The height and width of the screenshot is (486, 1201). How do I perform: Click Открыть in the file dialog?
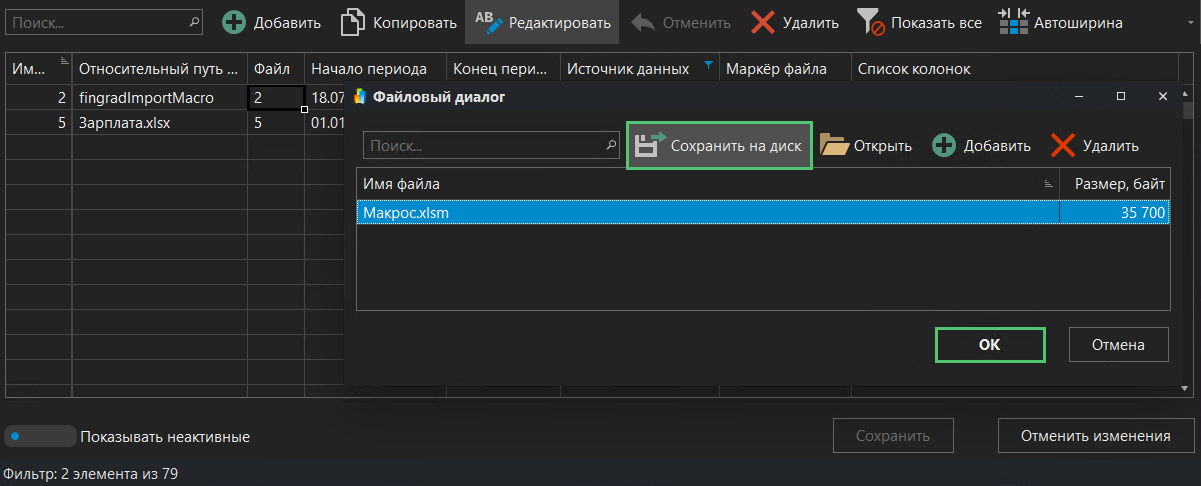pos(866,146)
